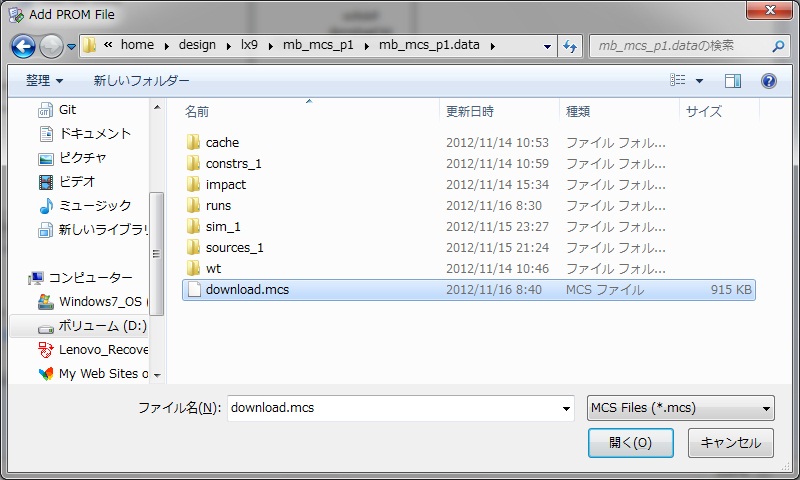The height and width of the screenshot is (480, 800).
Task: Expand the arrow after 'mb_mcs_p1' breadcrumb
Action: 367,46
